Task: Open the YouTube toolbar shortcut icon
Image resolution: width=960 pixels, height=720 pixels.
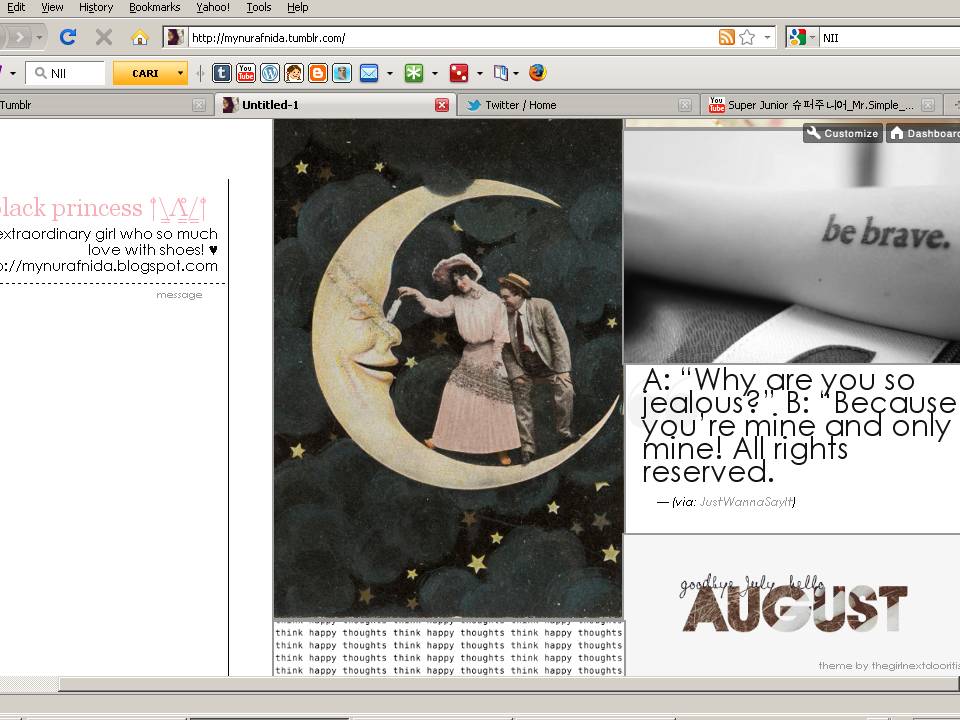Action: coord(246,73)
